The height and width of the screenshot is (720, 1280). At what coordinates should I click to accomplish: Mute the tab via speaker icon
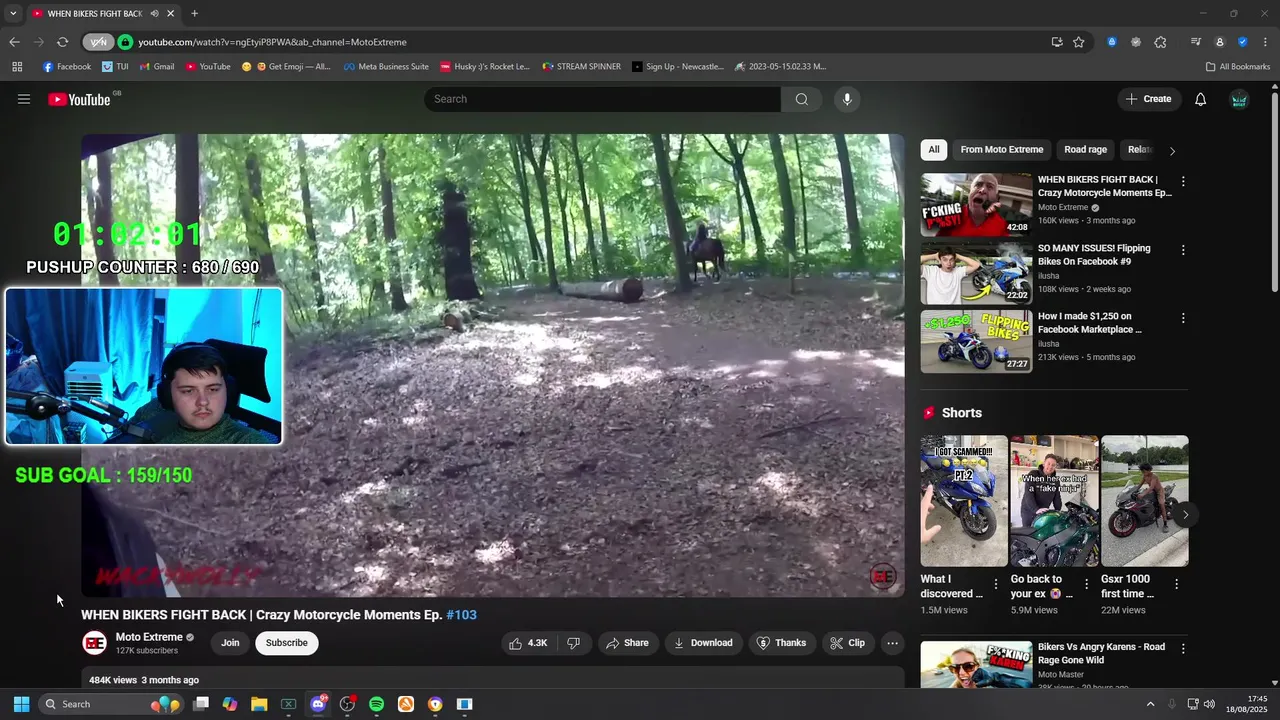click(155, 14)
